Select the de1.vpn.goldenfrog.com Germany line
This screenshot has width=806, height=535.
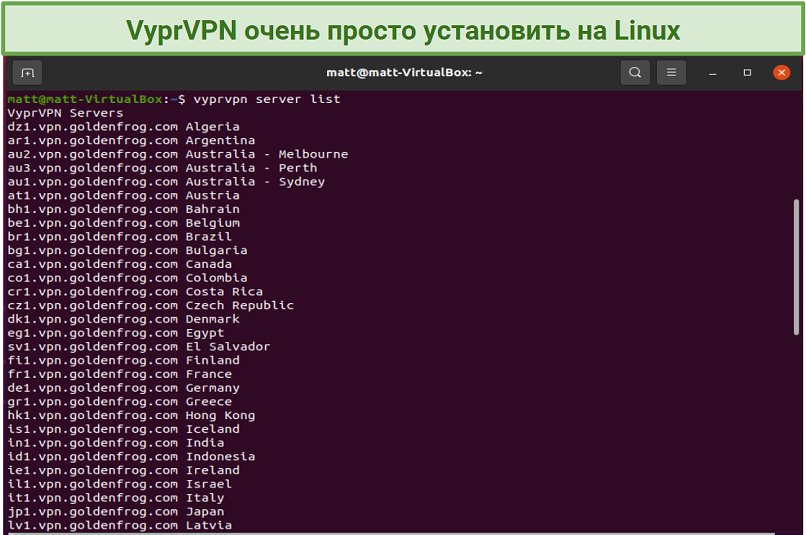pyautogui.click(x=123, y=388)
